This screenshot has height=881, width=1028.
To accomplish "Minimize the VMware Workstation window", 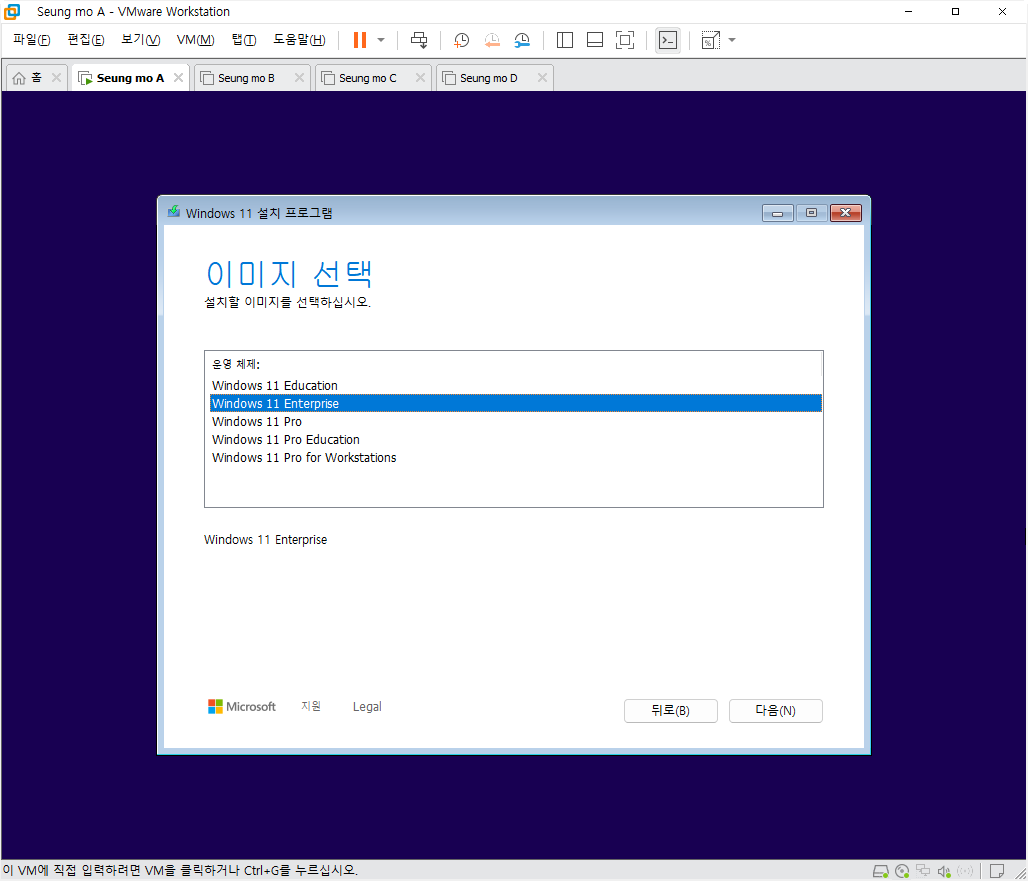I will (x=908, y=12).
